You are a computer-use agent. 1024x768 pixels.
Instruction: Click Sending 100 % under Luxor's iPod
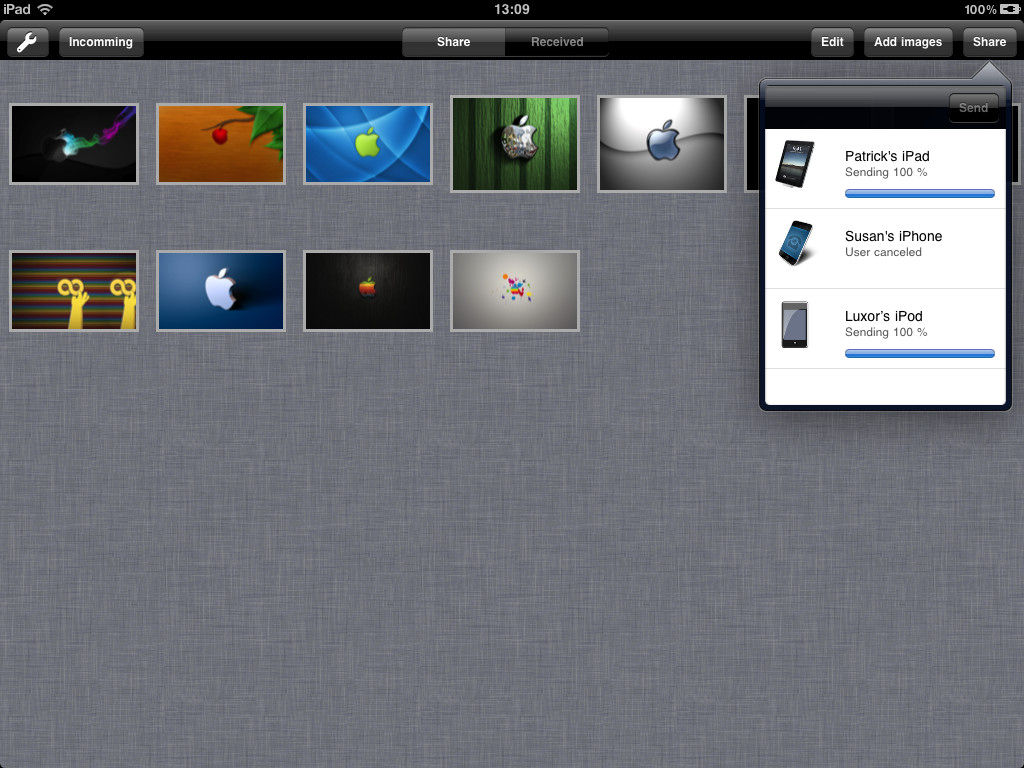pyautogui.click(x=886, y=332)
